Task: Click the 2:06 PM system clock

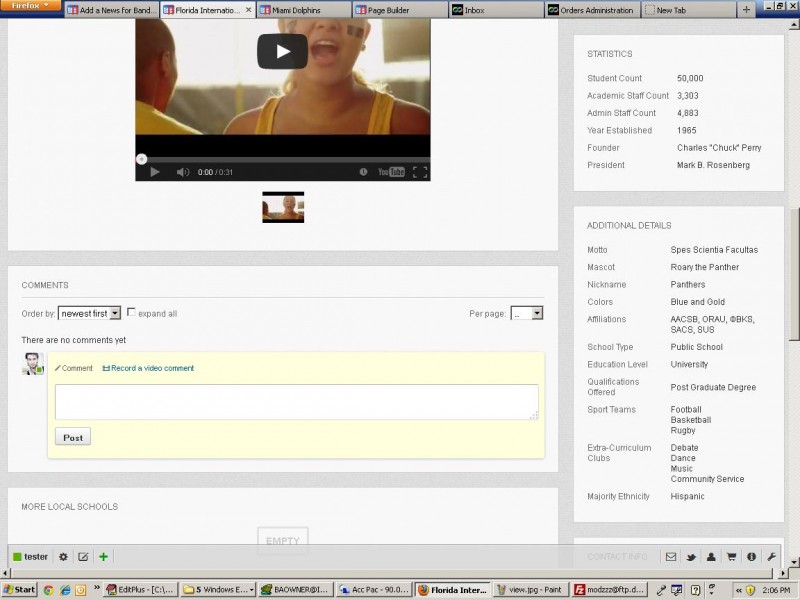Action: (x=776, y=590)
